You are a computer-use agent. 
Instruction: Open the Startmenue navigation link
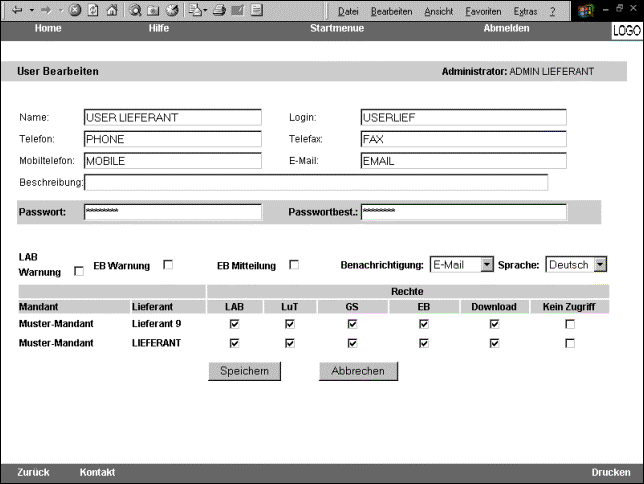pyautogui.click(x=337, y=28)
